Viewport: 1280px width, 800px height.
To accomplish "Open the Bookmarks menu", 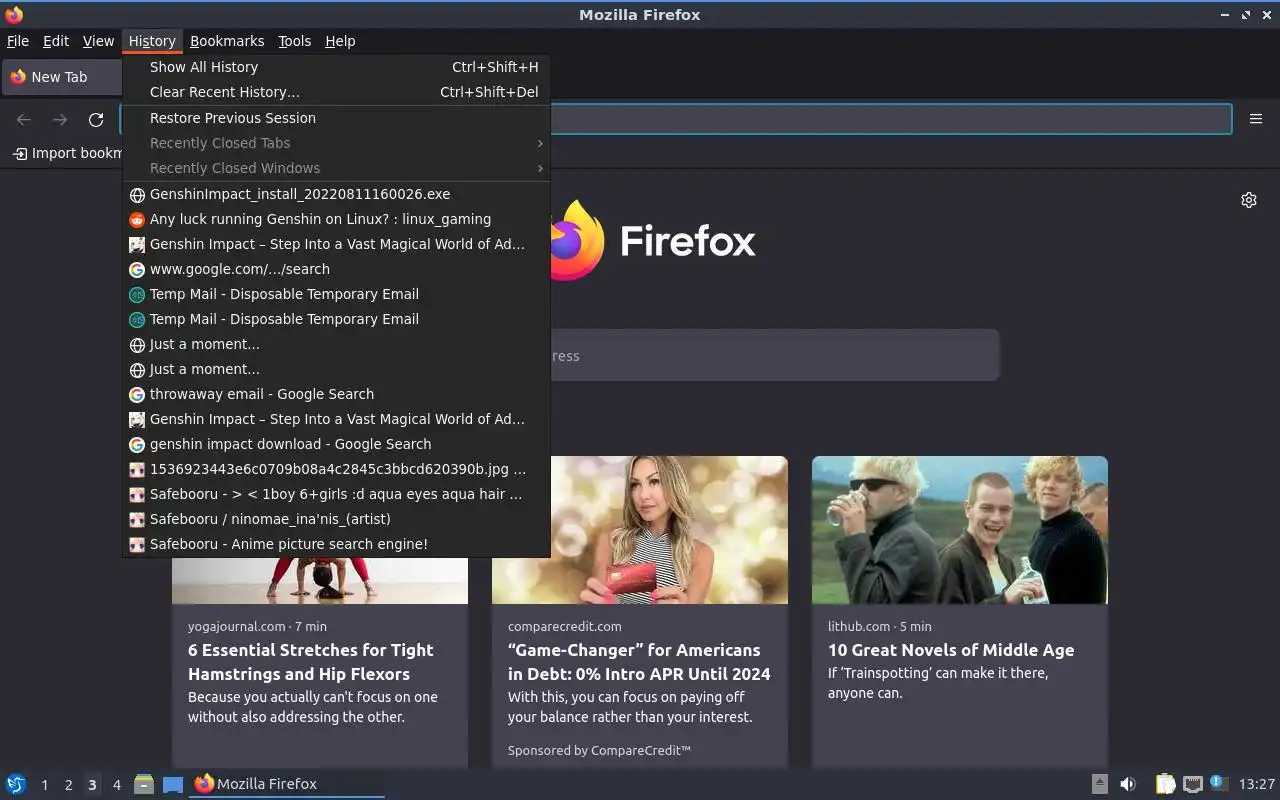I will click(x=227, y=41).
